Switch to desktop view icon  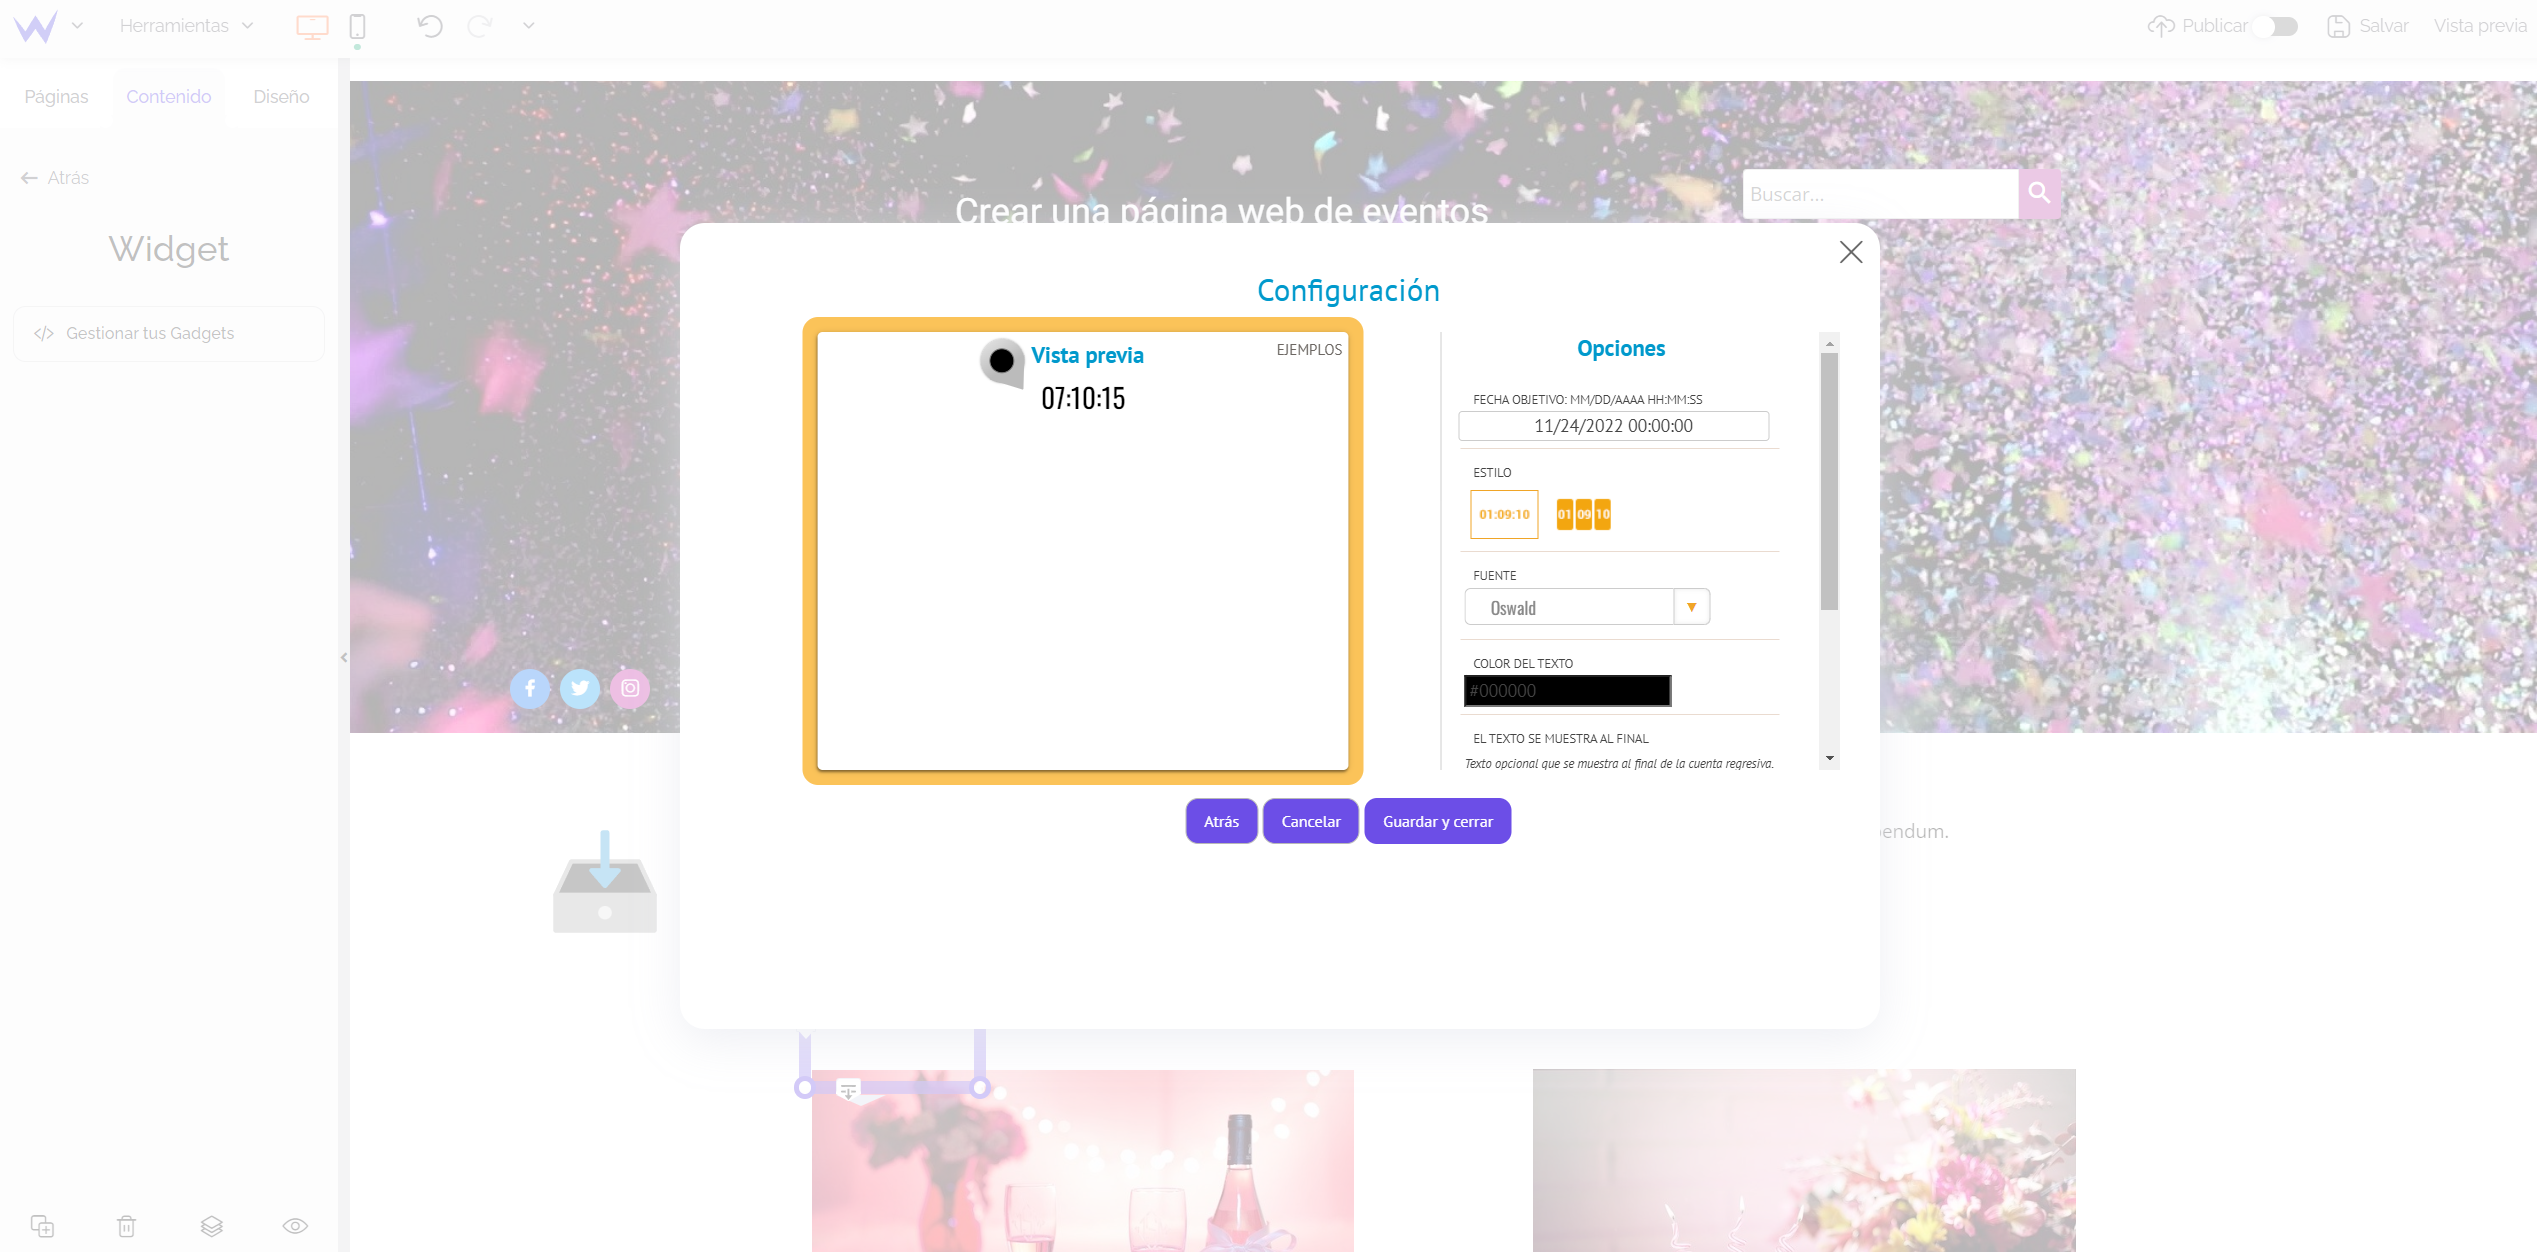[x=312, y=27]
